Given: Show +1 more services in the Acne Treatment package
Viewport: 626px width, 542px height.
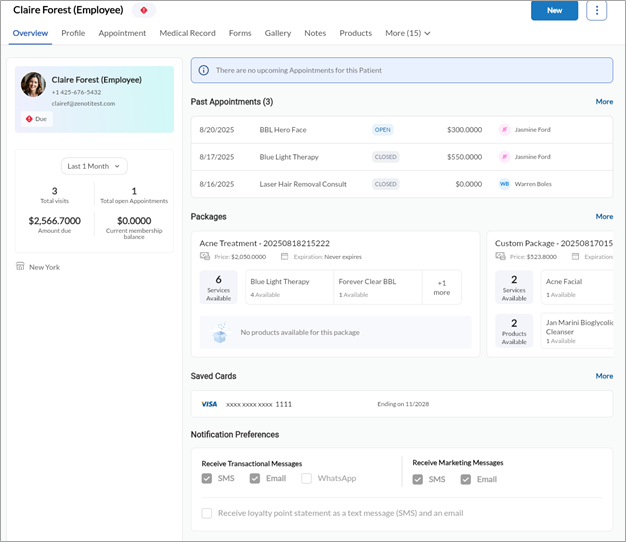Looking at the screenshot, I should coord(442,287).
